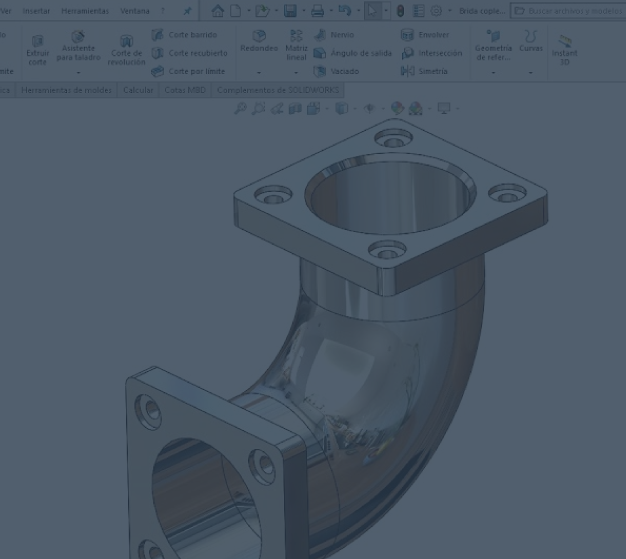Click the pin icon beside the menu bar

point(187,11)
